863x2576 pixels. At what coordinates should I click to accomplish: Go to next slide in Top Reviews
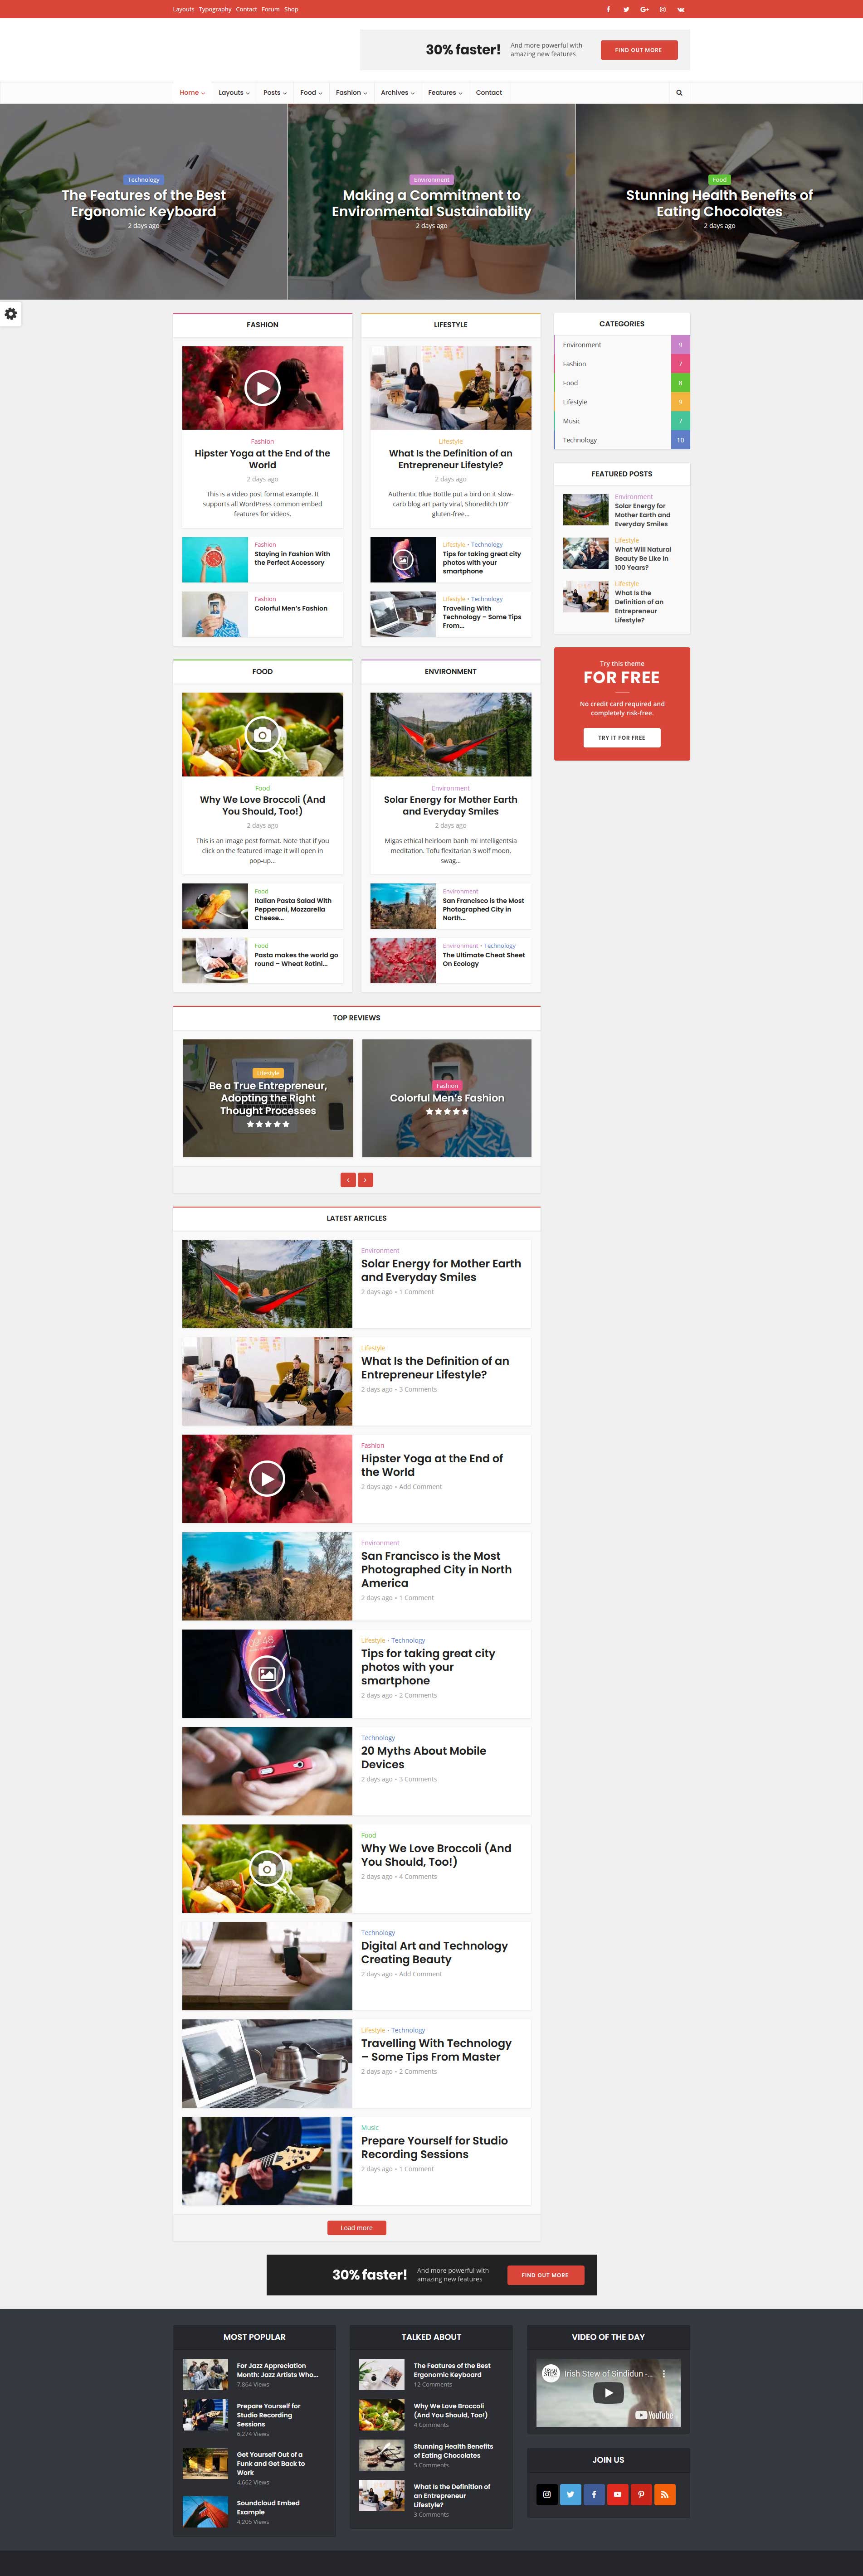[x=366, y=1180]
